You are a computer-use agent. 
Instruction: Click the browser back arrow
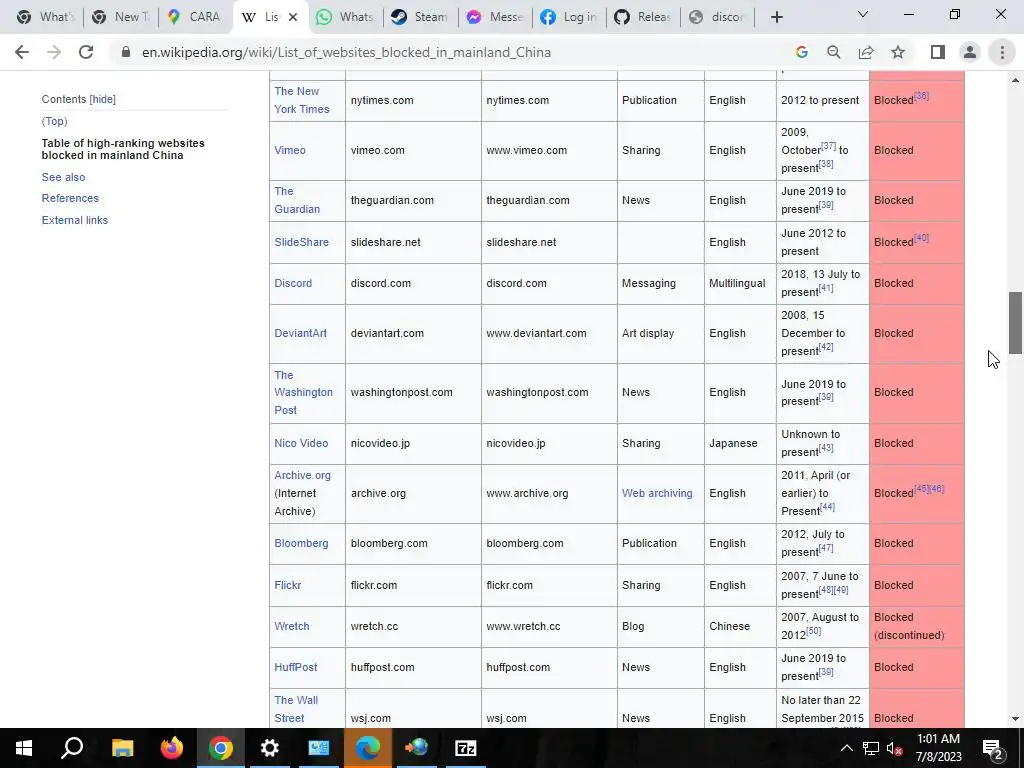click(22, 52)
